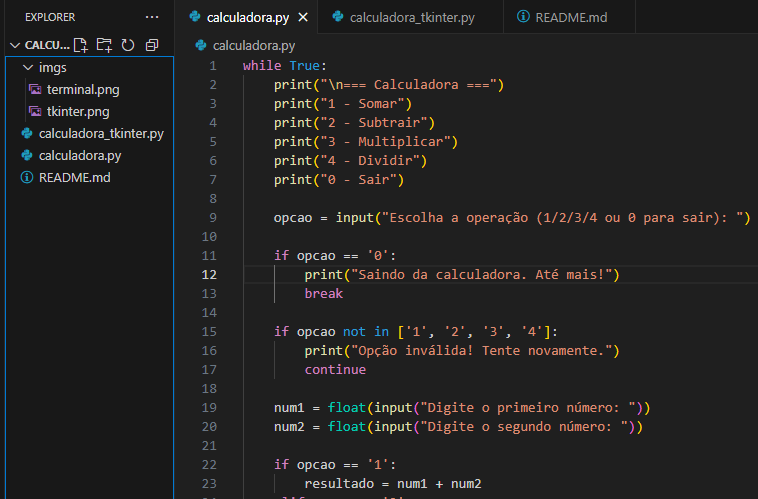Screen dimensions: 758x499
Task: Click the print "2 - Subtrair" line
Action: 354,123
